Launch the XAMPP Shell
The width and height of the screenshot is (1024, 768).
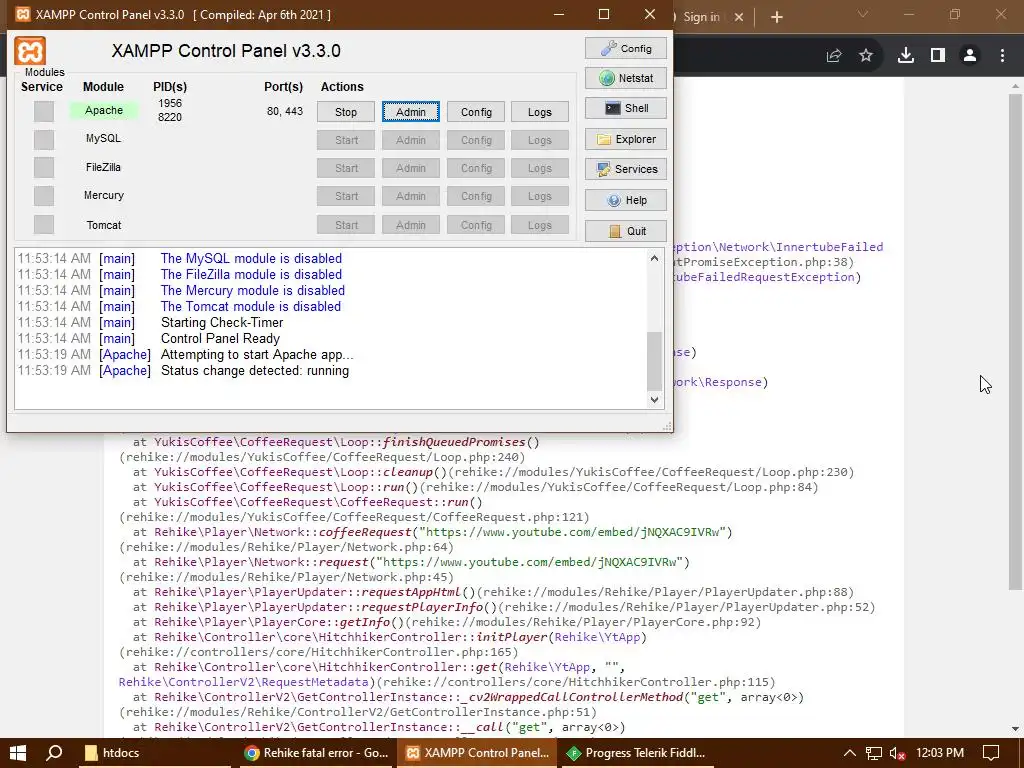tap(626, 108)
